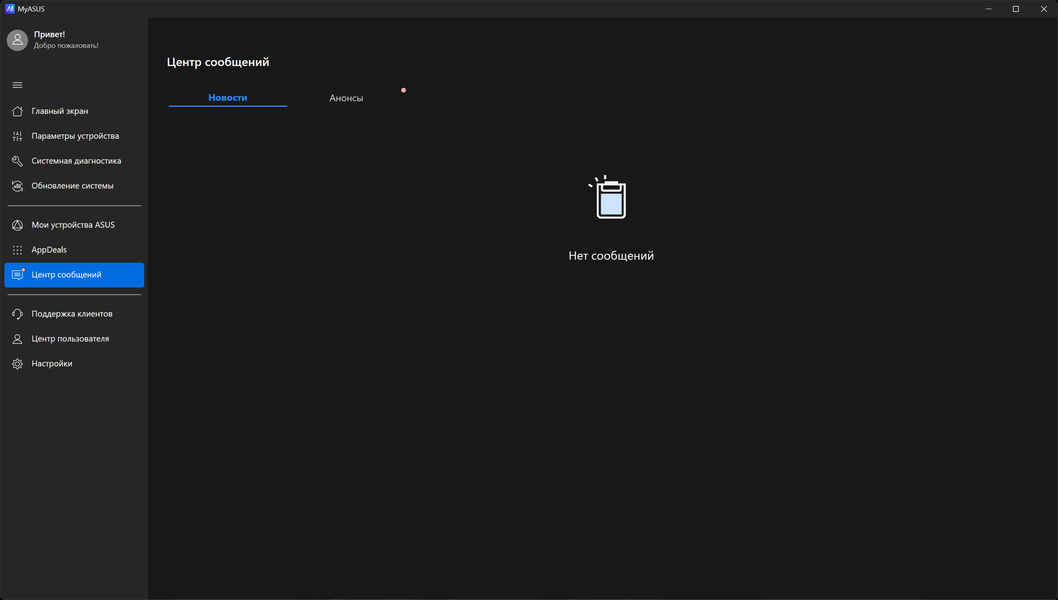Open Настройки page

tap(74, 364)
